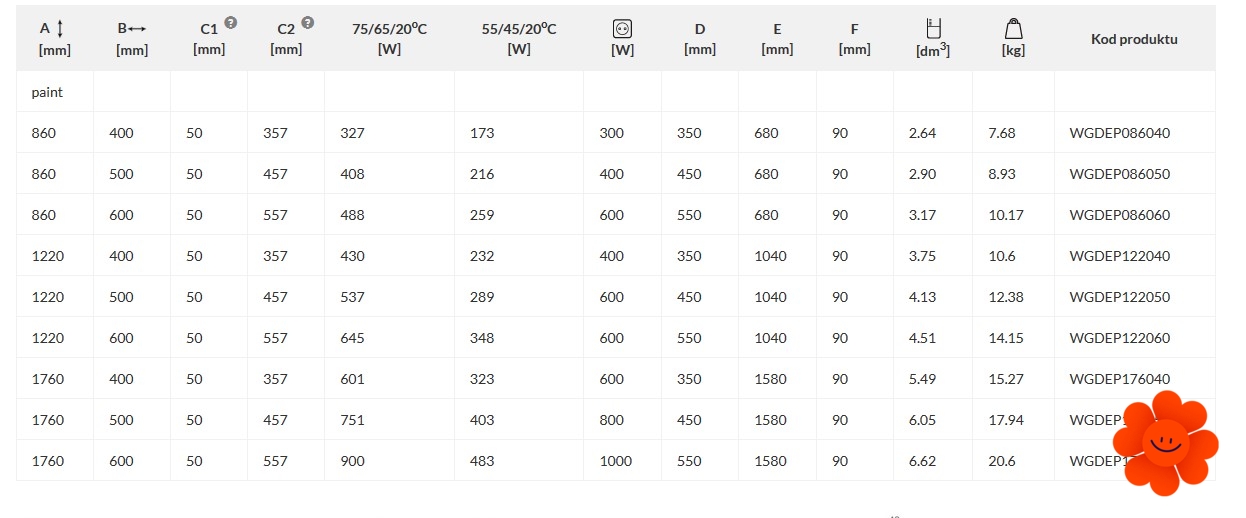Click the question mark icon beside C2
Screen dimensions: 1246x518
pyautogui.click(x=308, y=23)
